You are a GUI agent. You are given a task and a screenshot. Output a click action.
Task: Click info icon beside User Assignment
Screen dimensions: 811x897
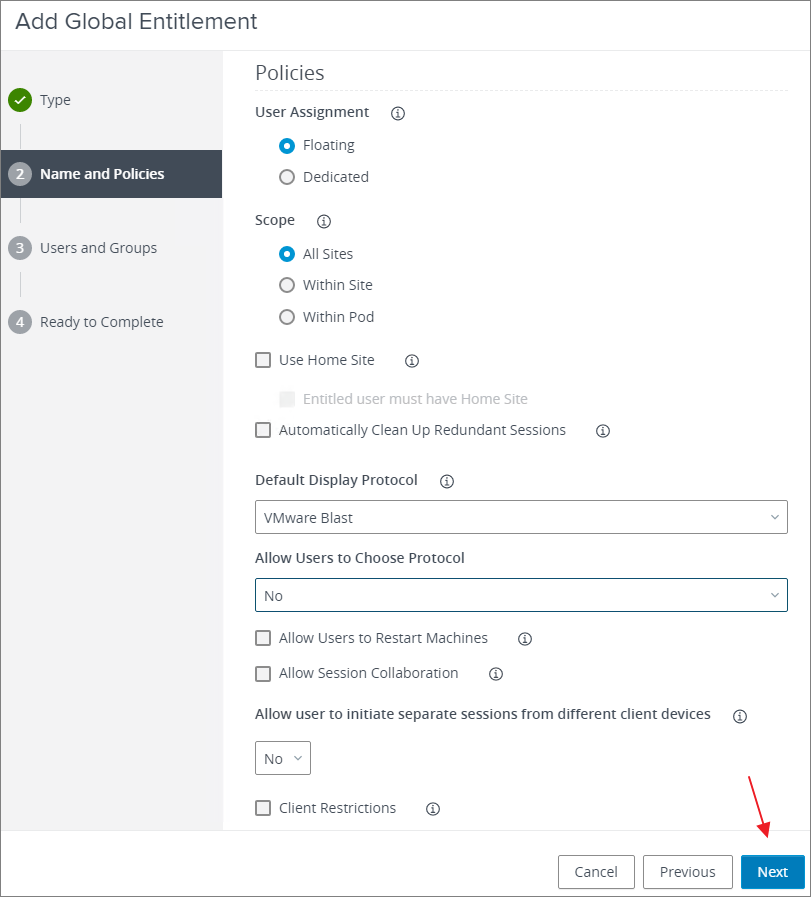pyautogui.click(x=398, y=113)
